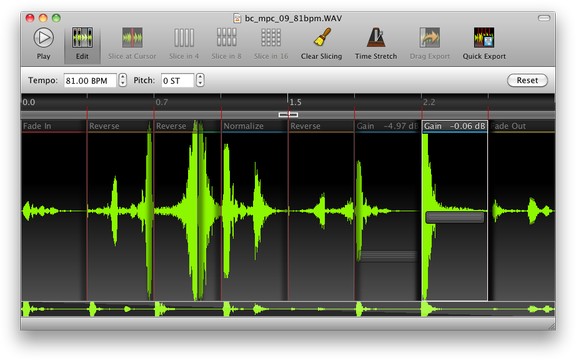Click the Reset button

527,80
